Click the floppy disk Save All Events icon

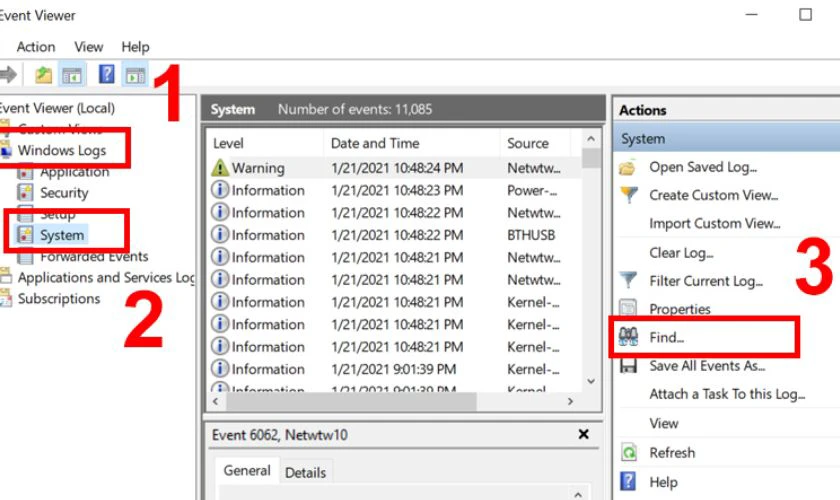(629, 366)
